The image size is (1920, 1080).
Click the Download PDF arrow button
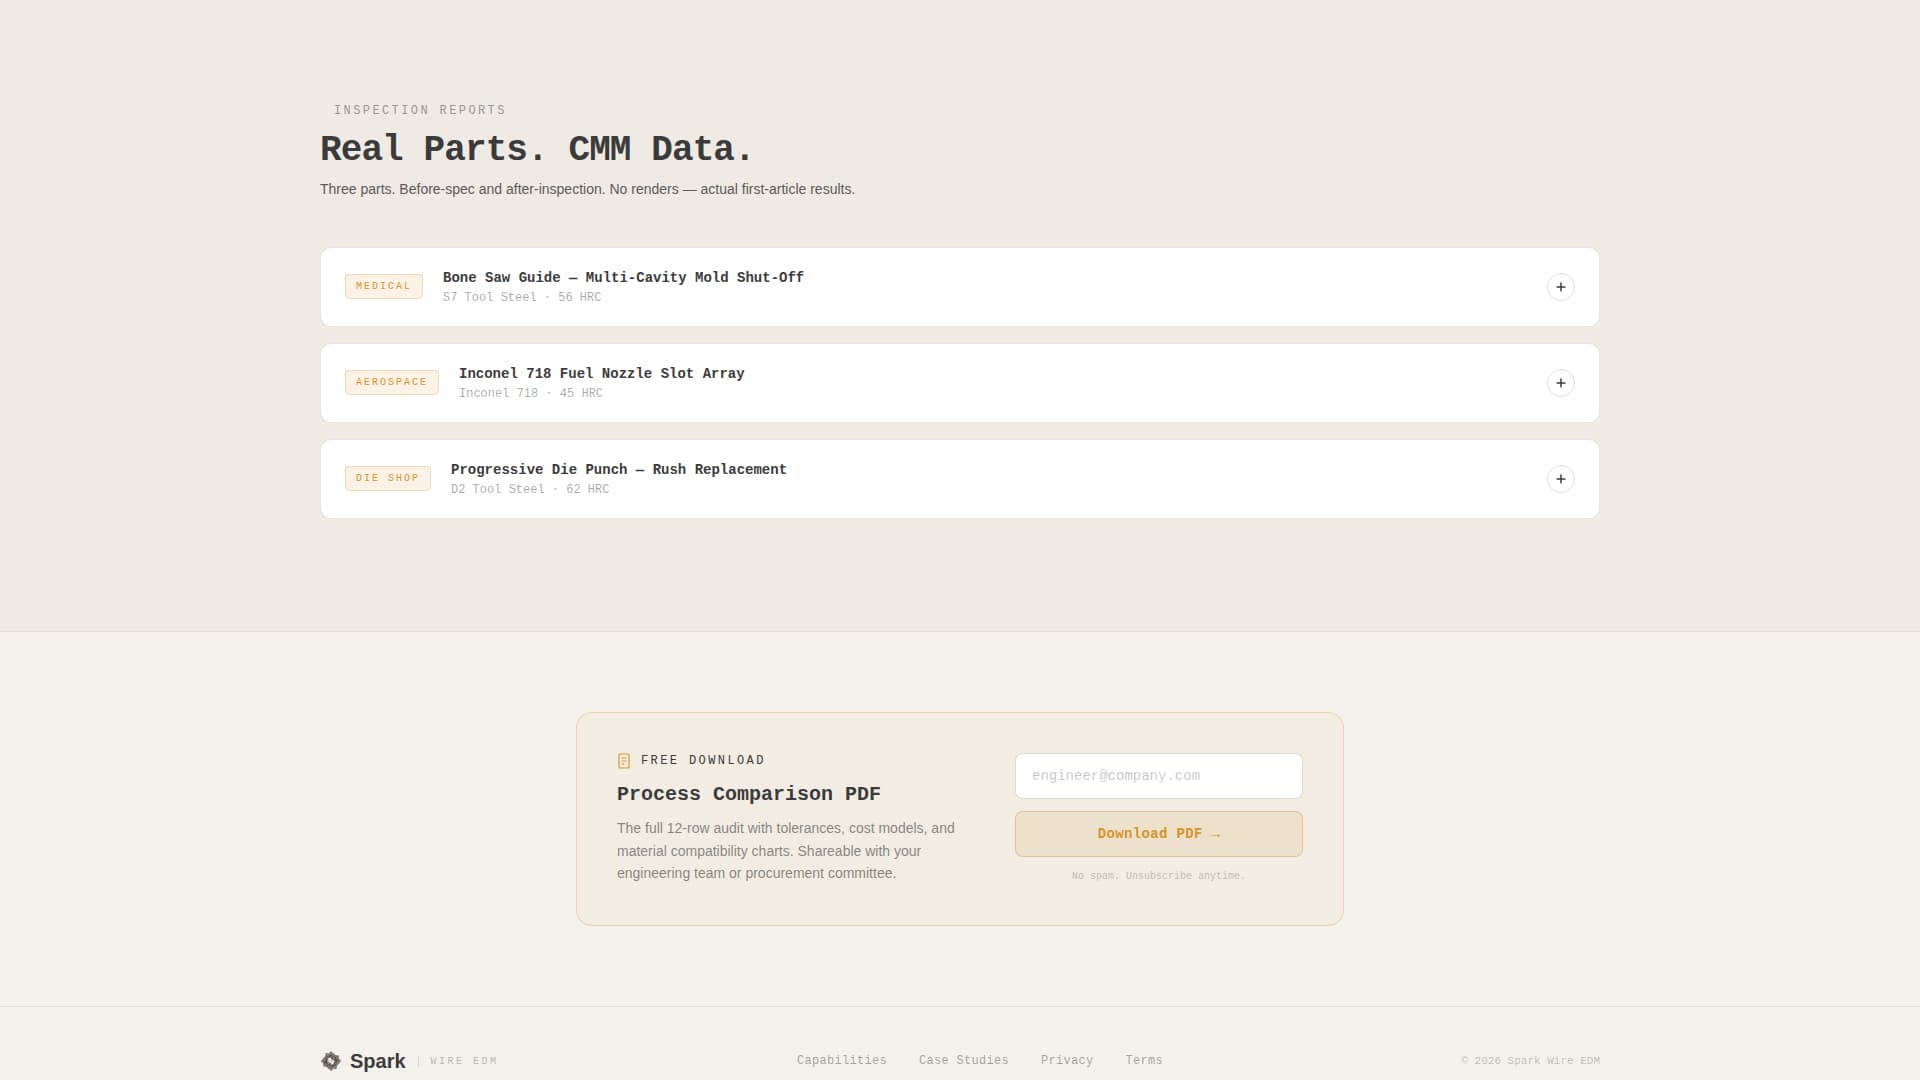click(1157, 833)
